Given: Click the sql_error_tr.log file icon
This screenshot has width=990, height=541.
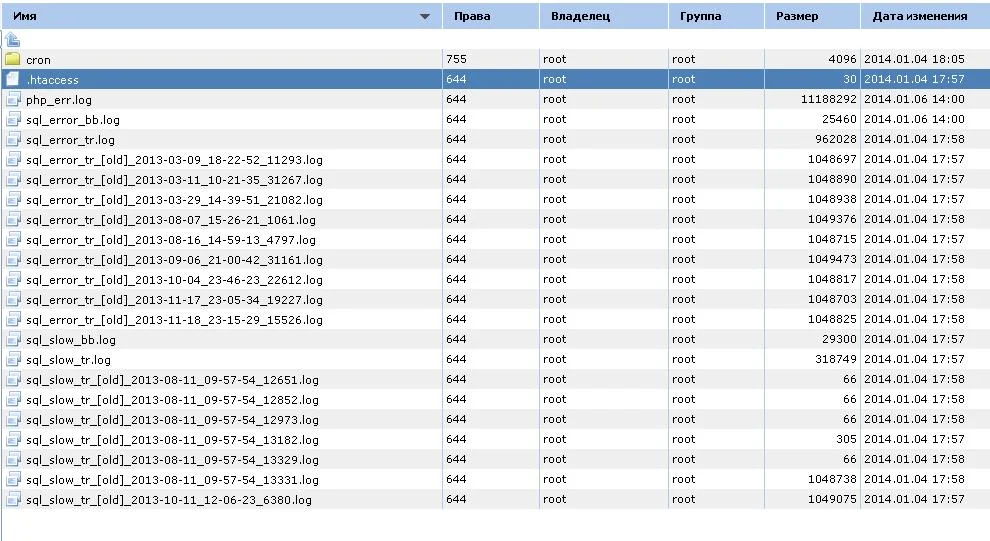Looking at the screenshot, I should [13, 140].
